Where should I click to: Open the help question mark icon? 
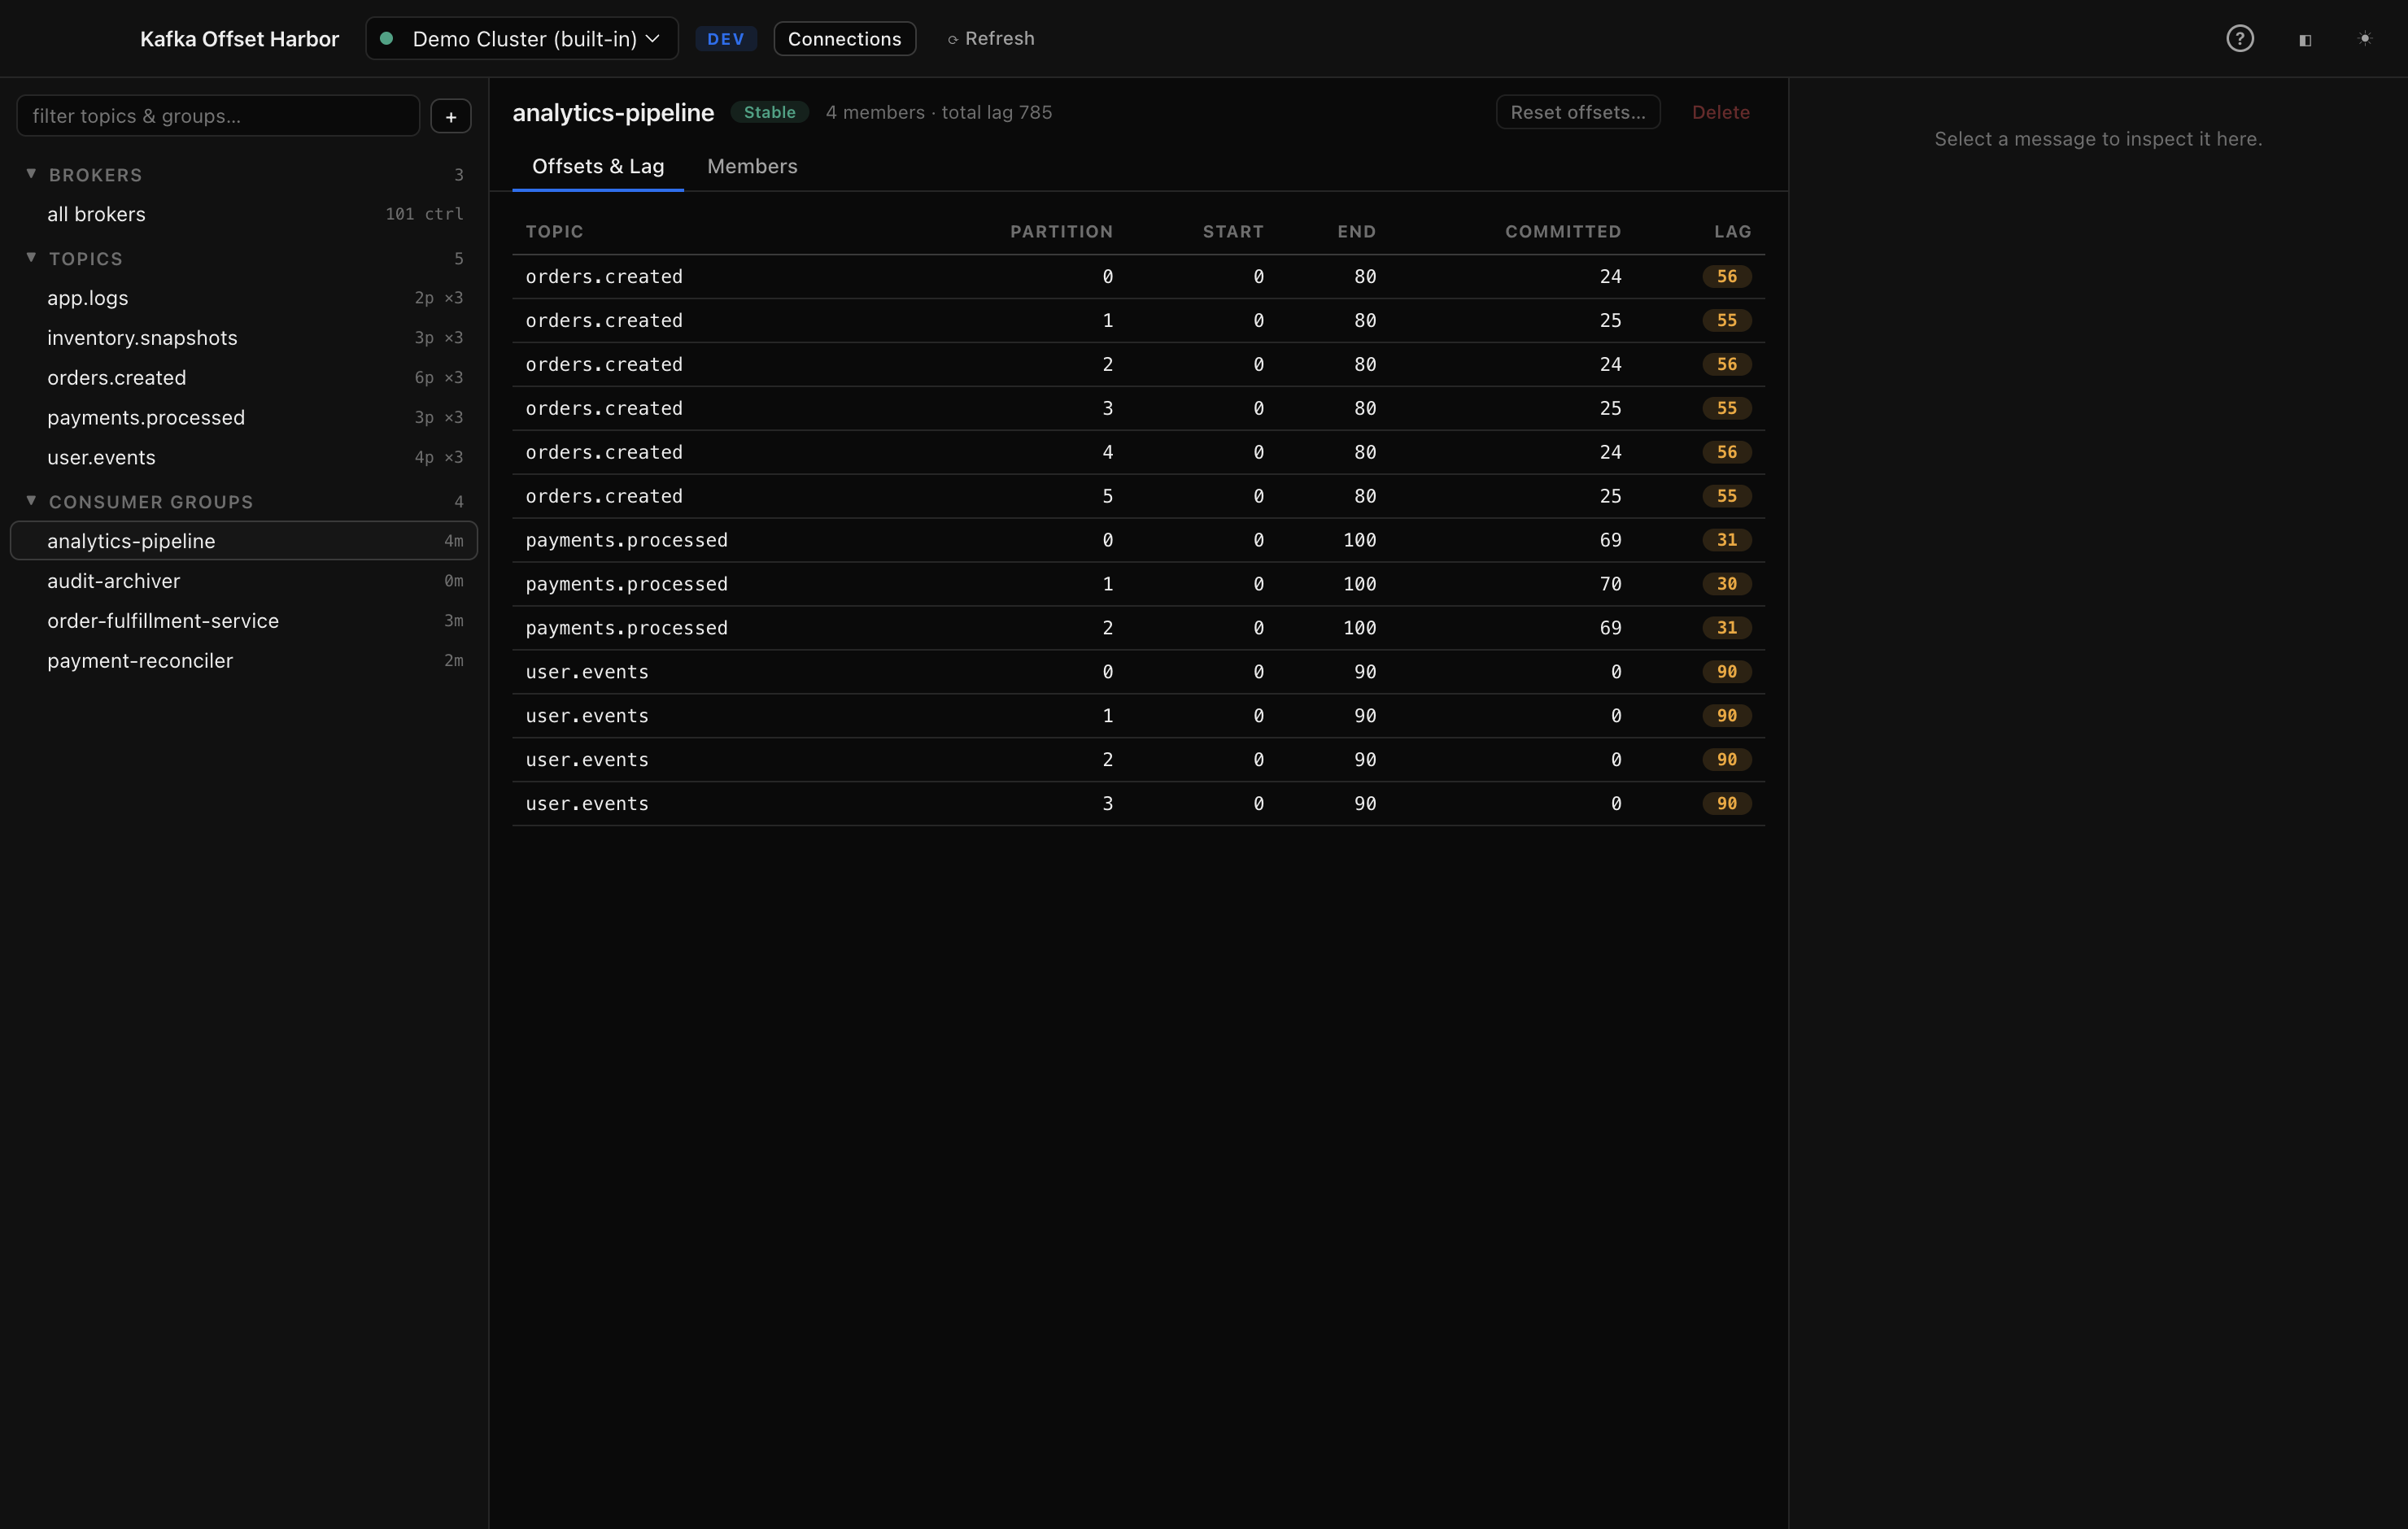(x=2239, y=39)
